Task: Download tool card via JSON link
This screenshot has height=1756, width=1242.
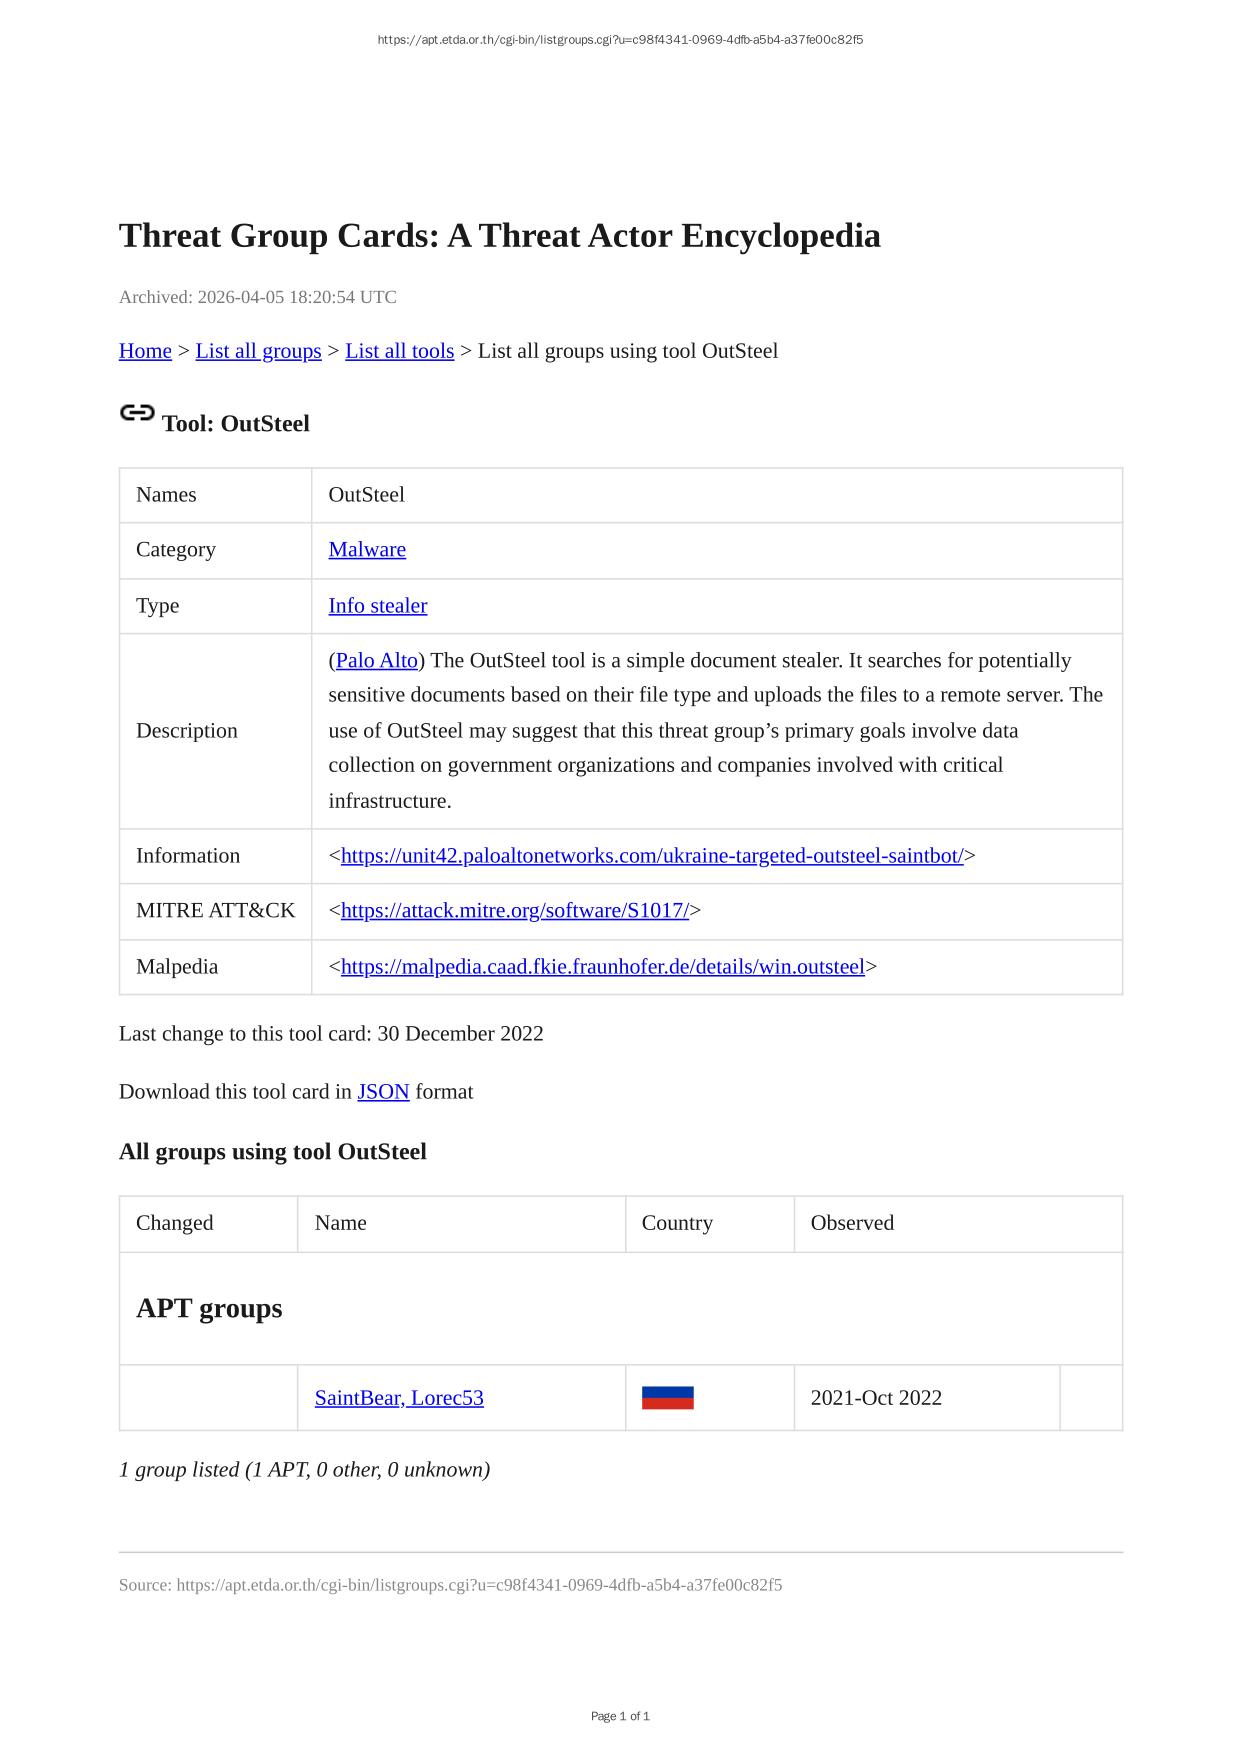Action: (x=383, y=1092)
